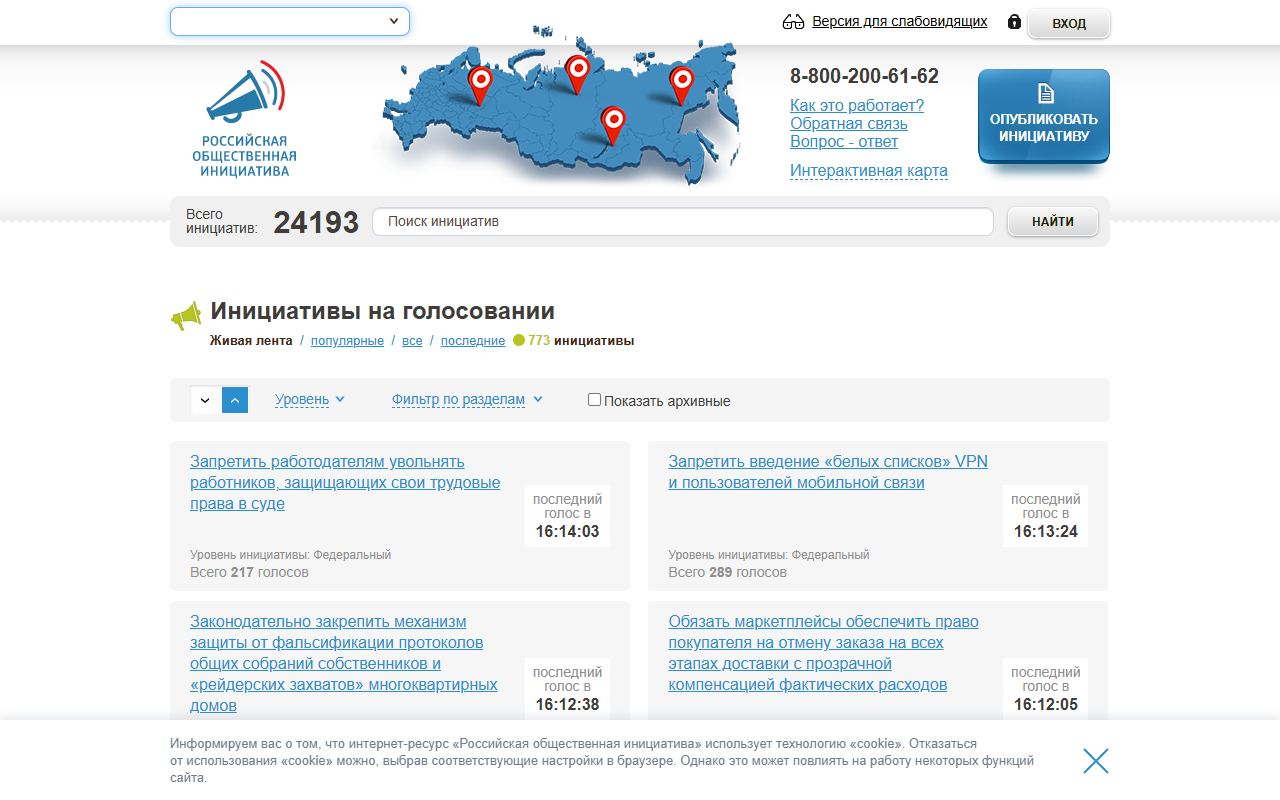The width and height of the screenshot is (1280, 800).
Task: Select the все tab
Action: click(x=412, y=341)
